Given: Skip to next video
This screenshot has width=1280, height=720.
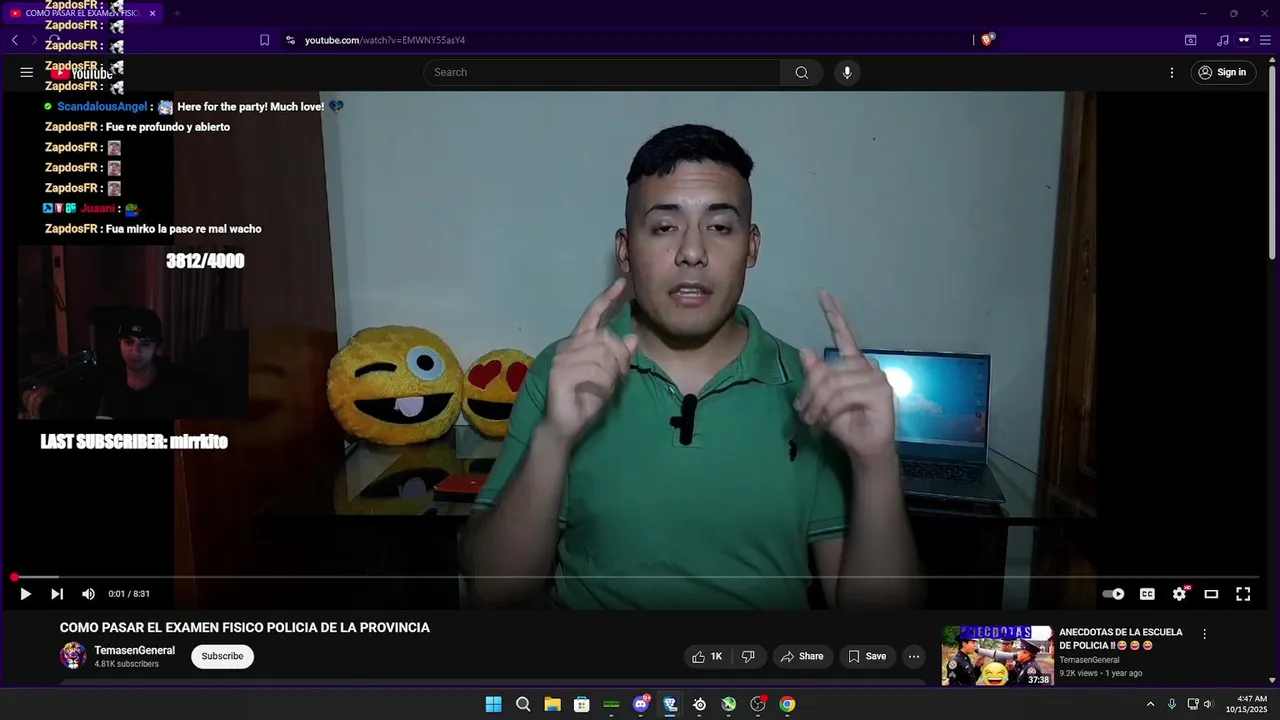Looking at the screenshot, I should click(57, 594).
